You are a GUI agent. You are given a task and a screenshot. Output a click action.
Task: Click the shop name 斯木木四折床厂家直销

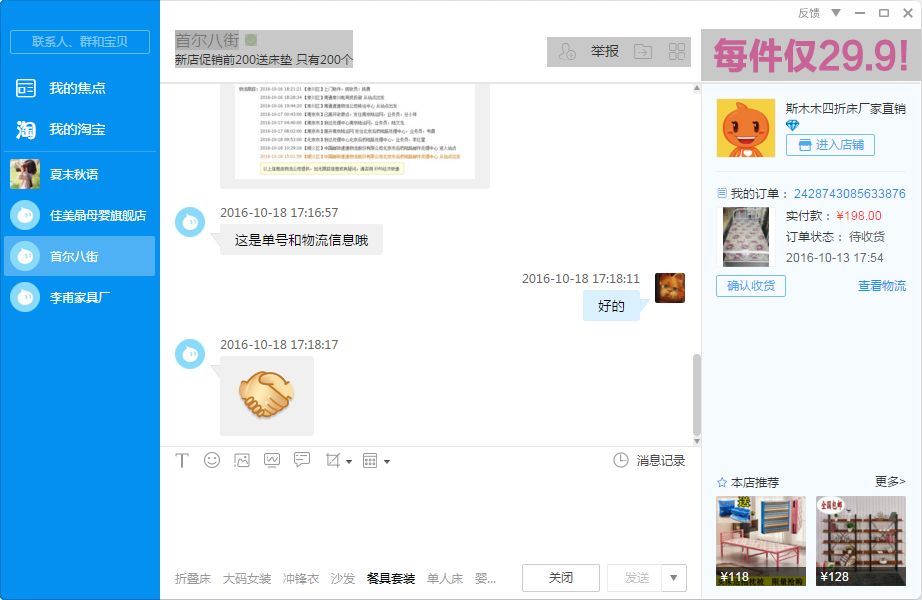tap(846, 108)
